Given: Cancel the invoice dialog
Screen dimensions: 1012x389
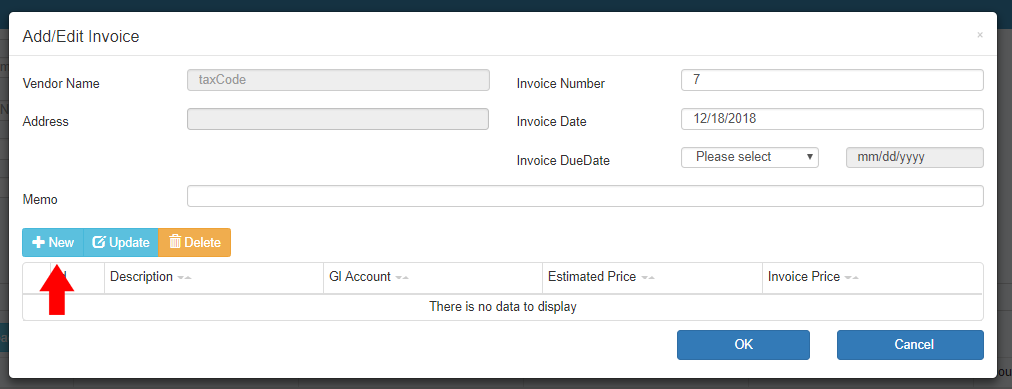Looking at the screenshot, I should click(x=910, y=344).
